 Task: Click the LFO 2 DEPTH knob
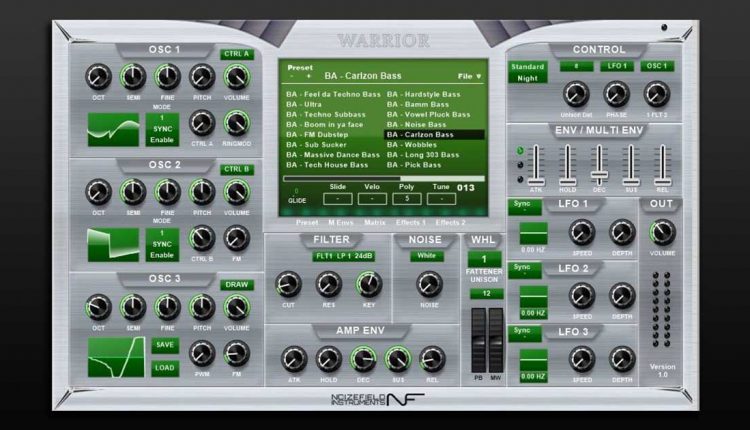tap(622, 296)
